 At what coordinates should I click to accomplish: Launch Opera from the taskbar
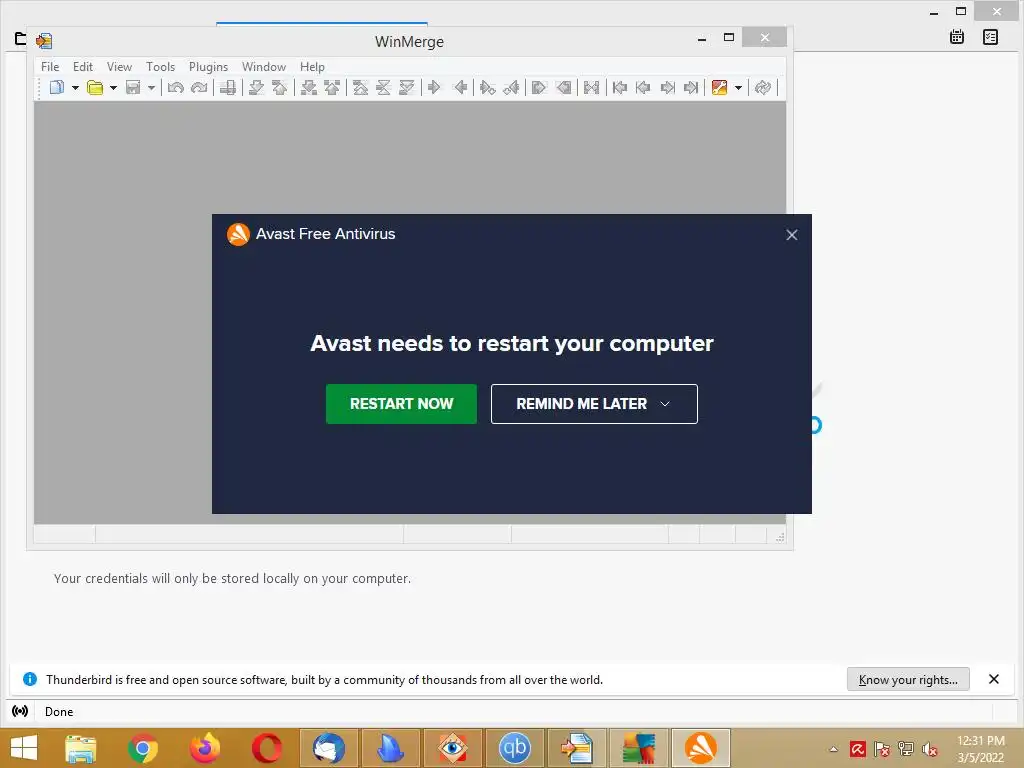point(266,748)
